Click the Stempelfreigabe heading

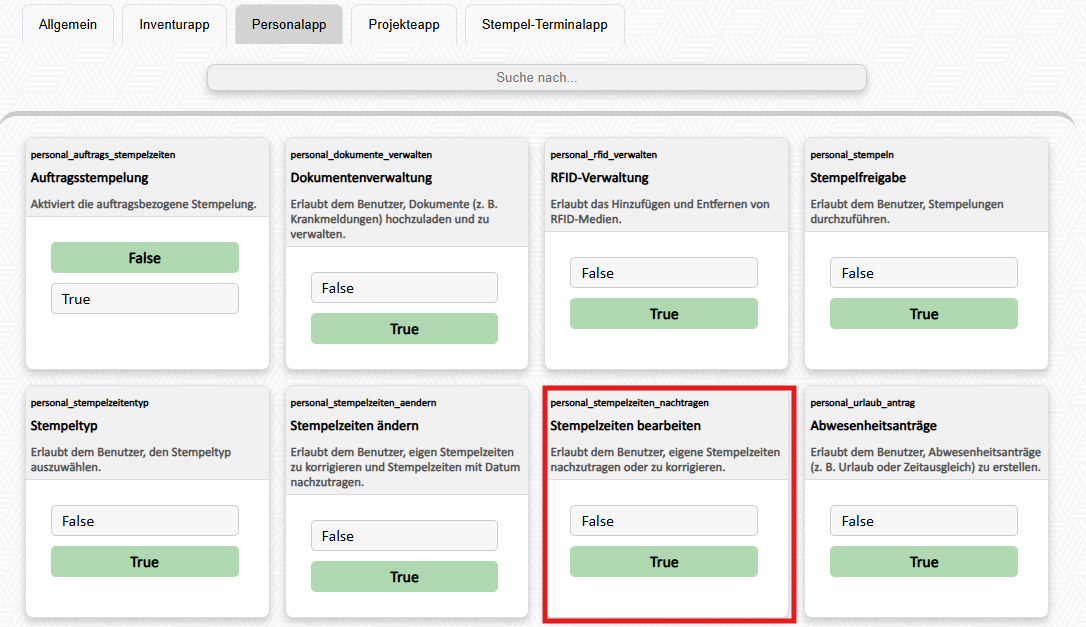pos(858,177)
